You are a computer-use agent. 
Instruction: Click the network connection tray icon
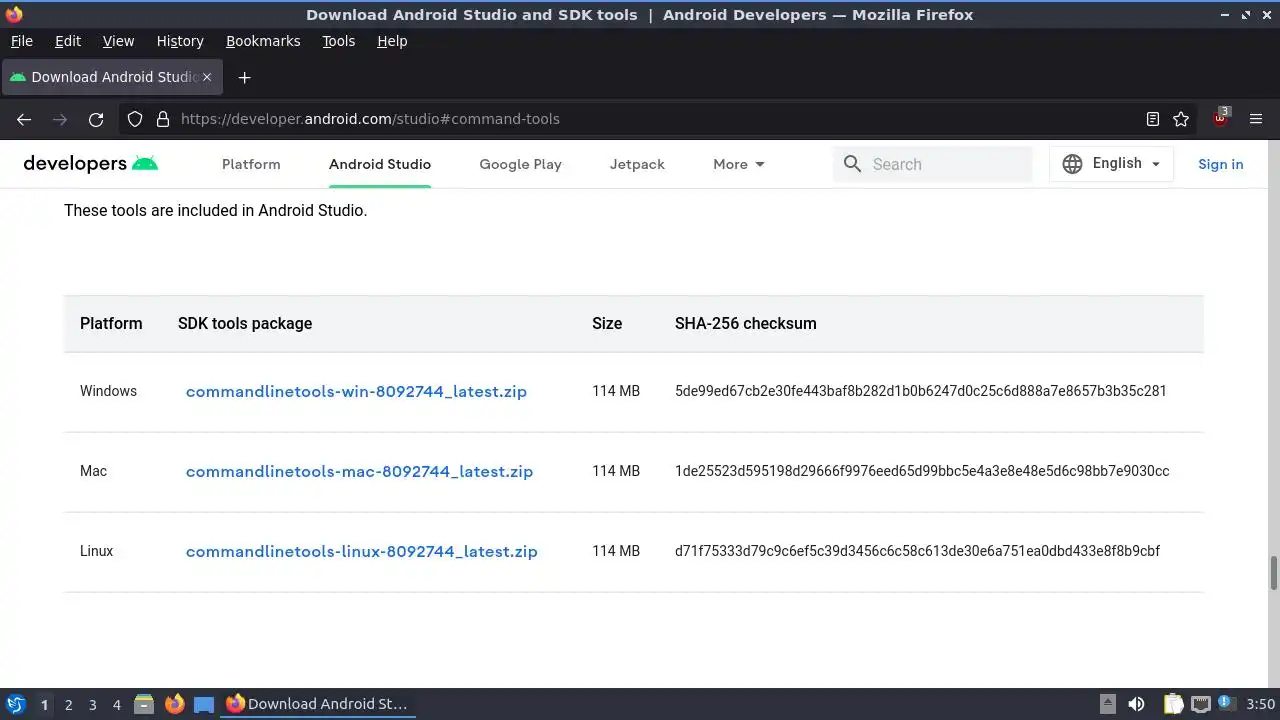tap(1201, 704)
